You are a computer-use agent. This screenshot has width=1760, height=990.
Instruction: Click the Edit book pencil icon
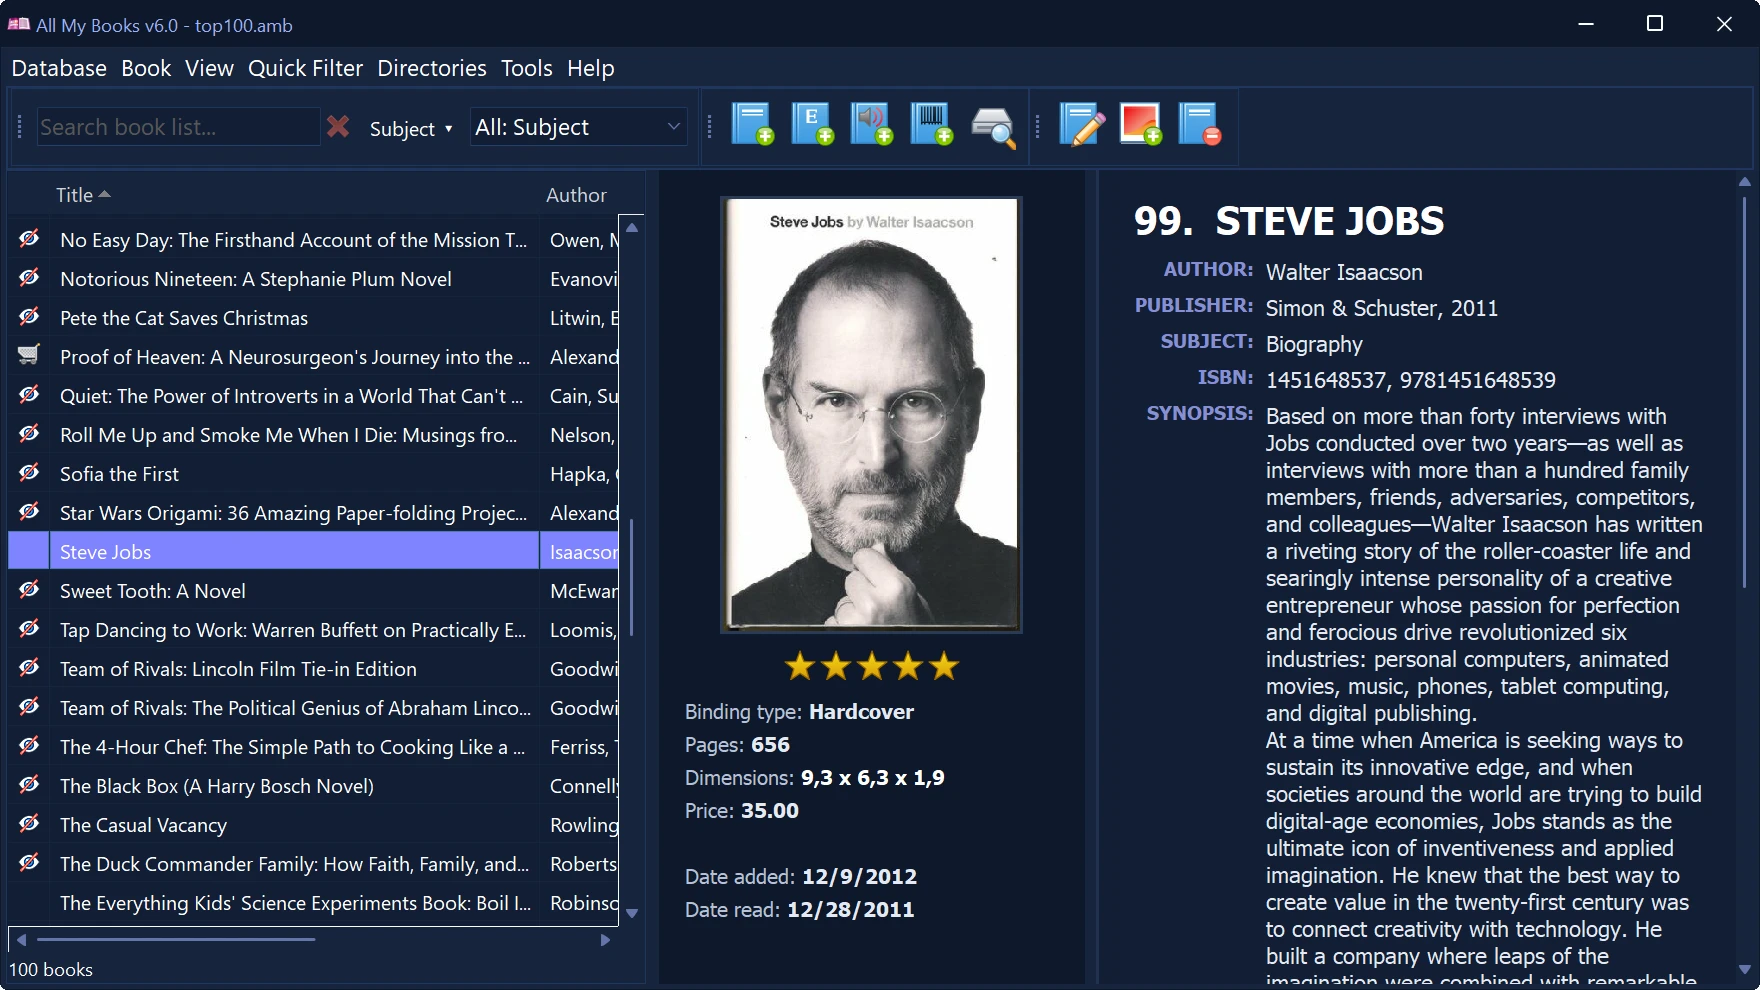click(x=1082, y=125)
